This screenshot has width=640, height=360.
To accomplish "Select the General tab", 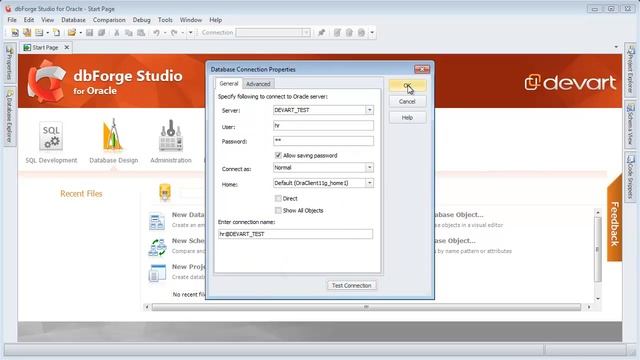I will click(229, 83).
